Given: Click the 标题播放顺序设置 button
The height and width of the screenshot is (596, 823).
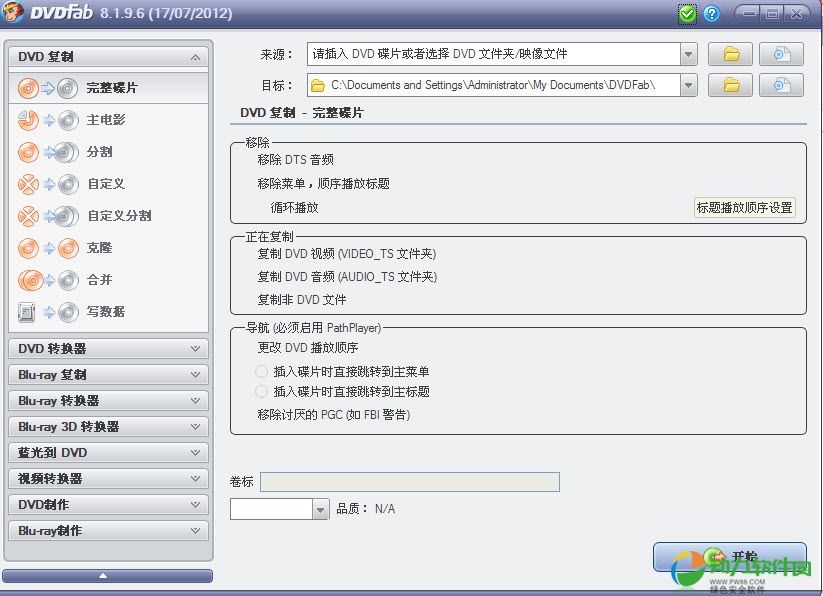Looking at the screenshot, I should [x=745, y=208].
